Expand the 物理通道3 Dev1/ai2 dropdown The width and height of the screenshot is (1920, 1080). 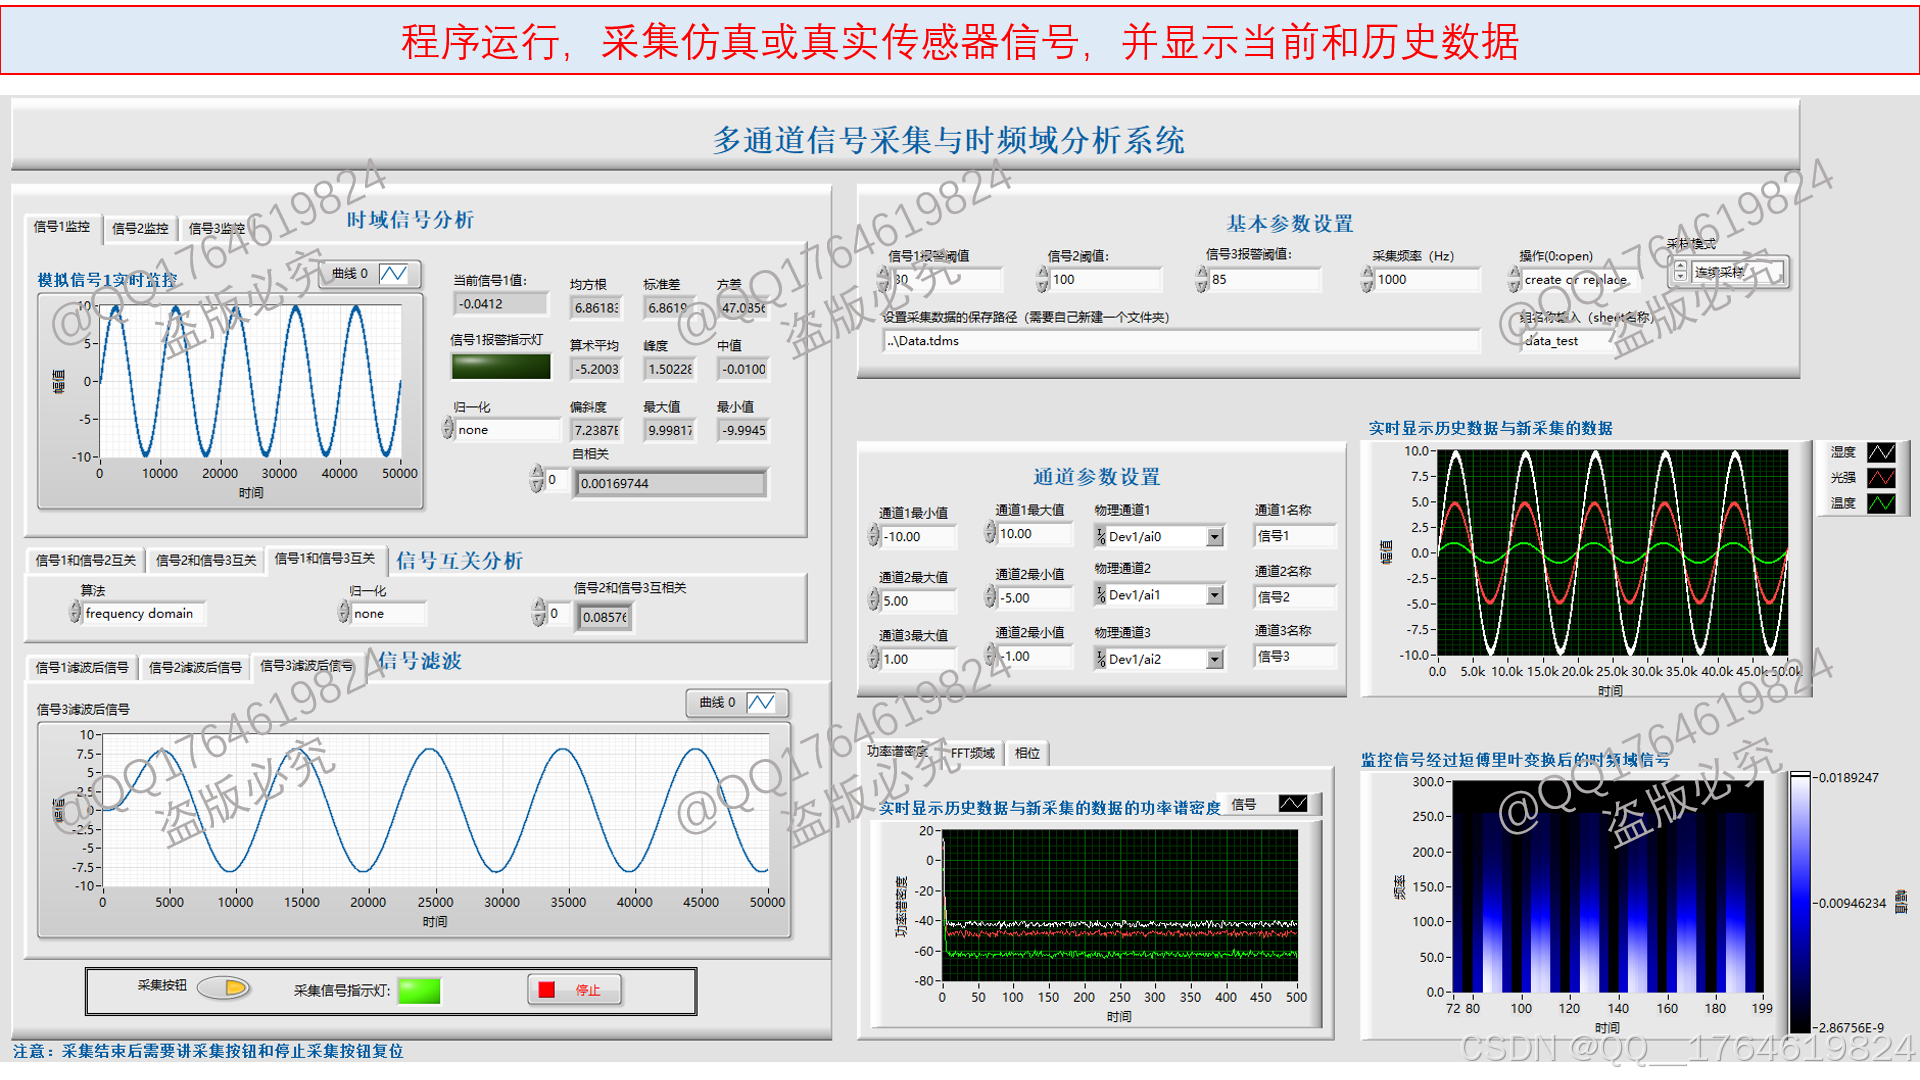click(x=1214, y=660)
